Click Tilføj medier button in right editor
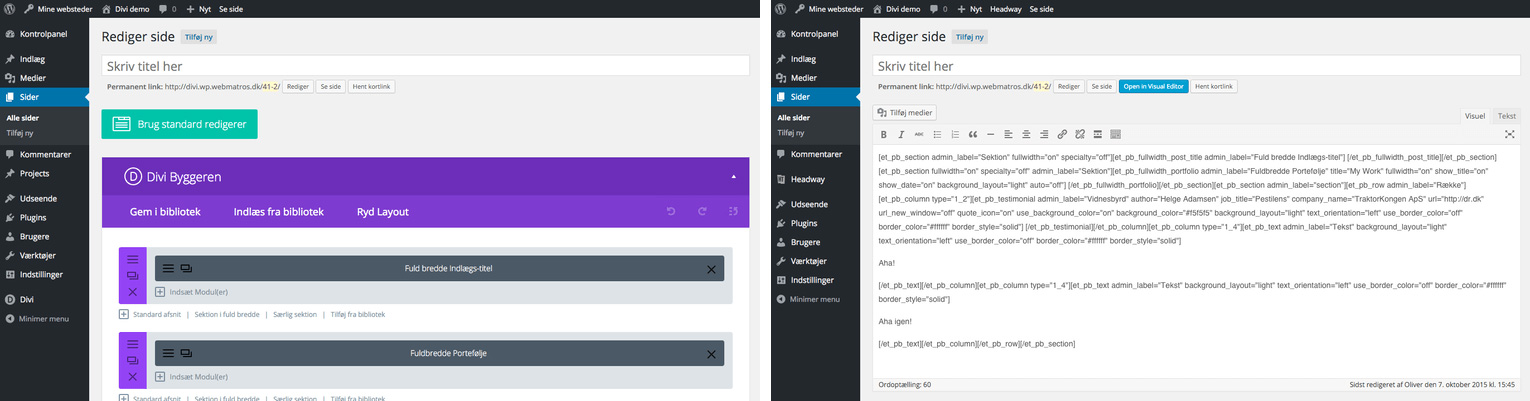Viewport: 1530px width, 401px height. [904, 113]
